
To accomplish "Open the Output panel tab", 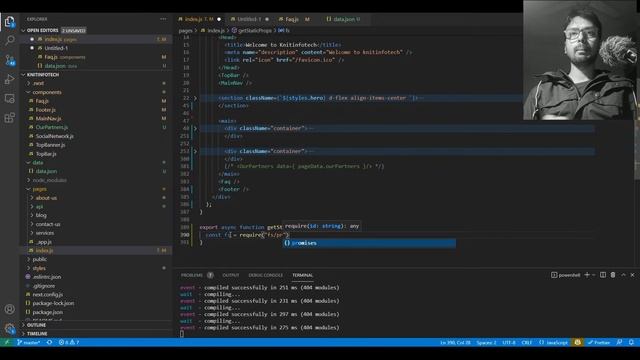I will (231, 275).
